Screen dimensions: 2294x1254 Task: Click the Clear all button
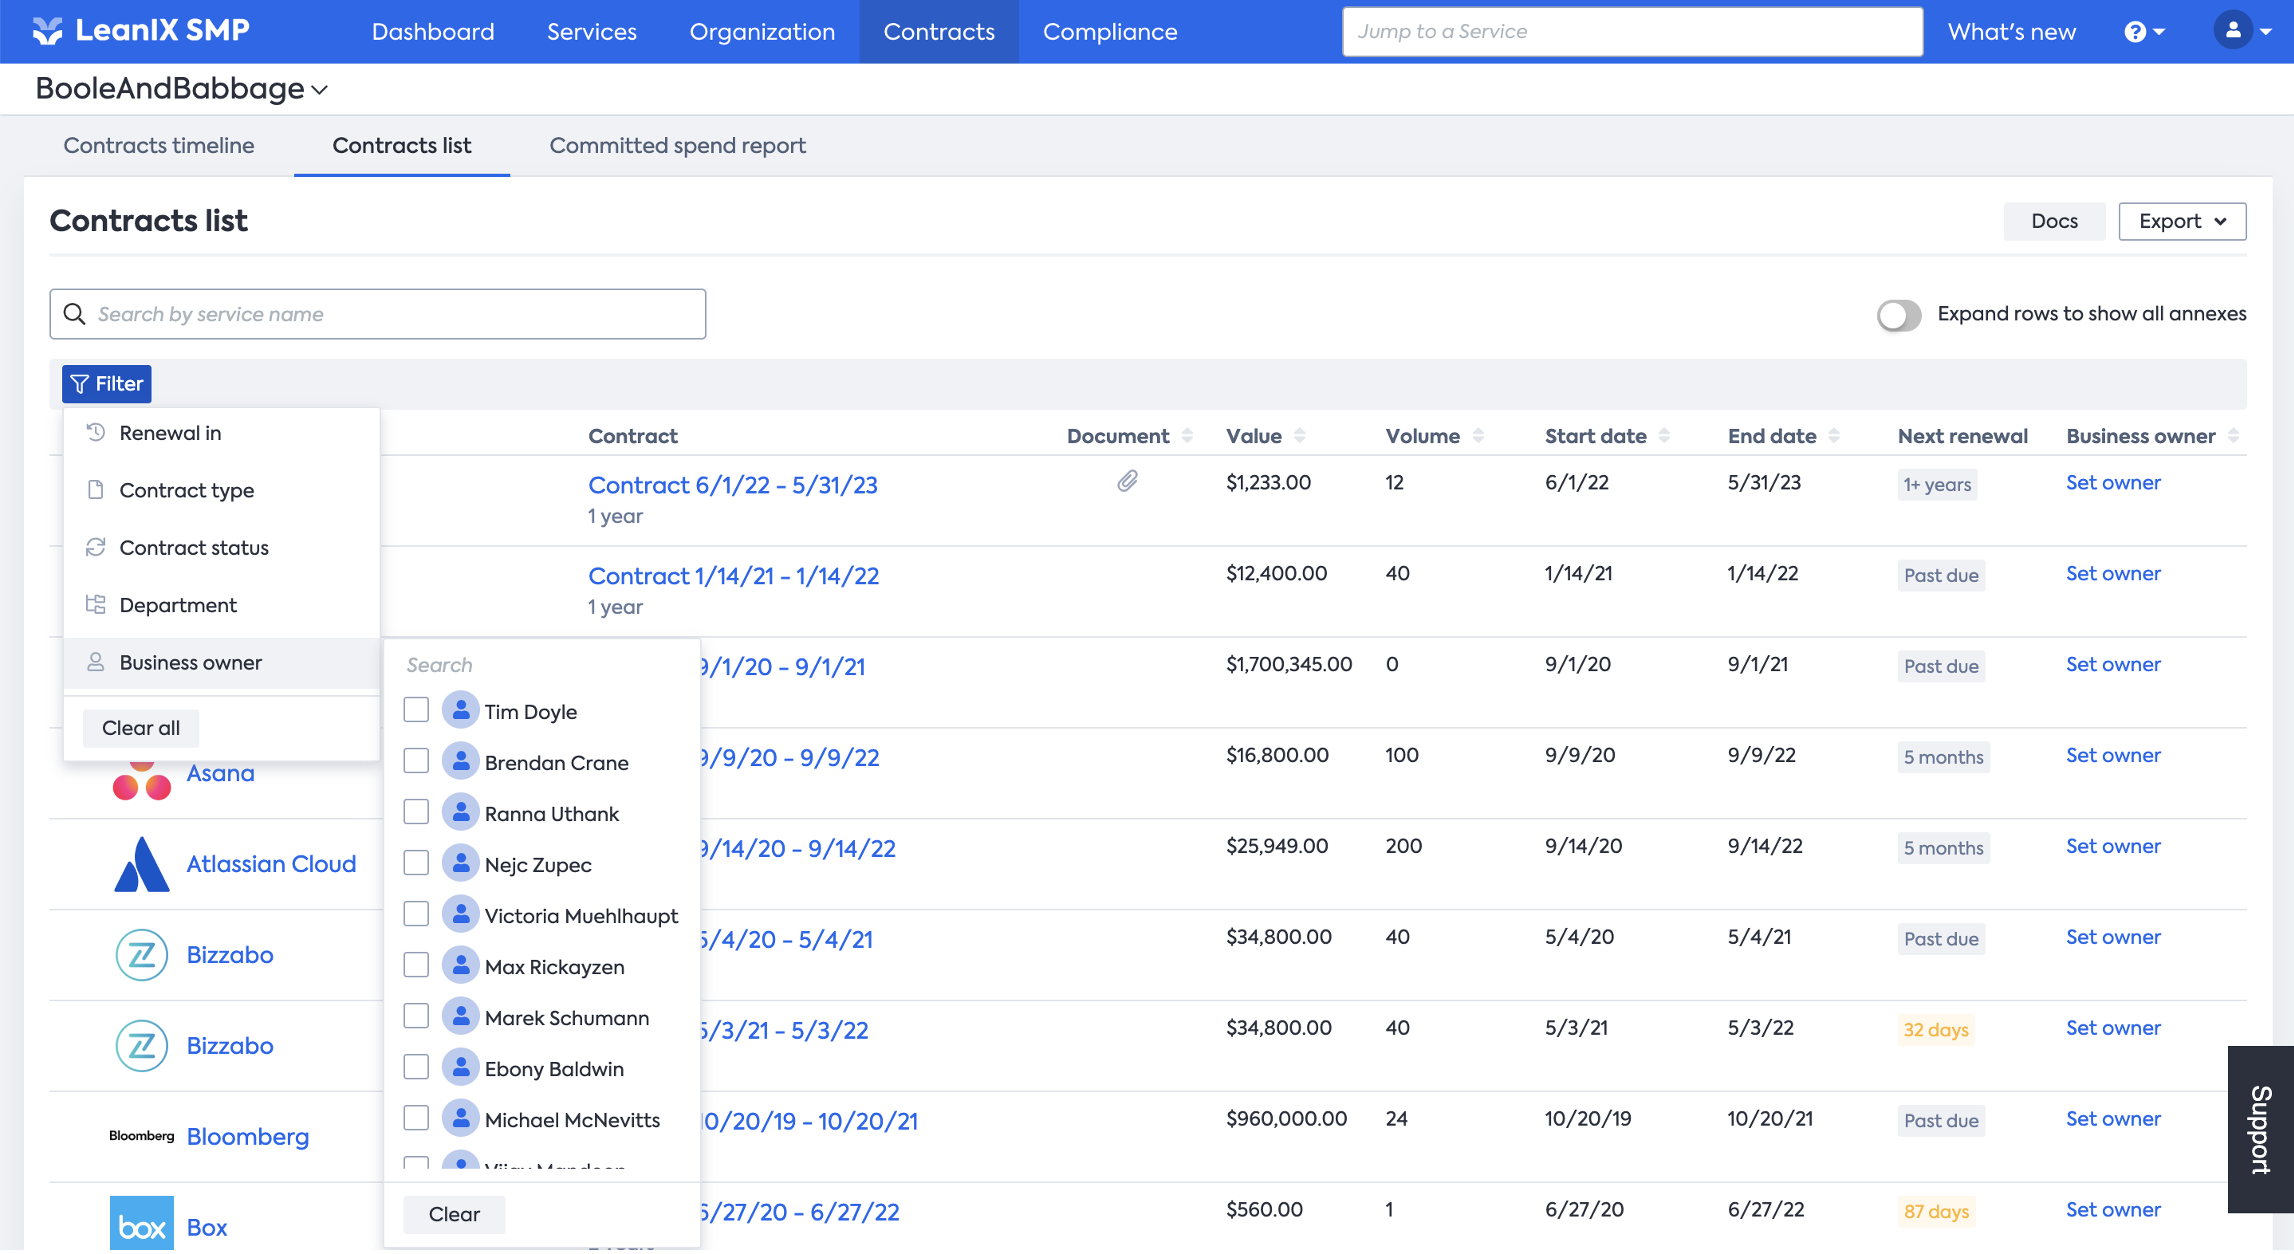141,728
